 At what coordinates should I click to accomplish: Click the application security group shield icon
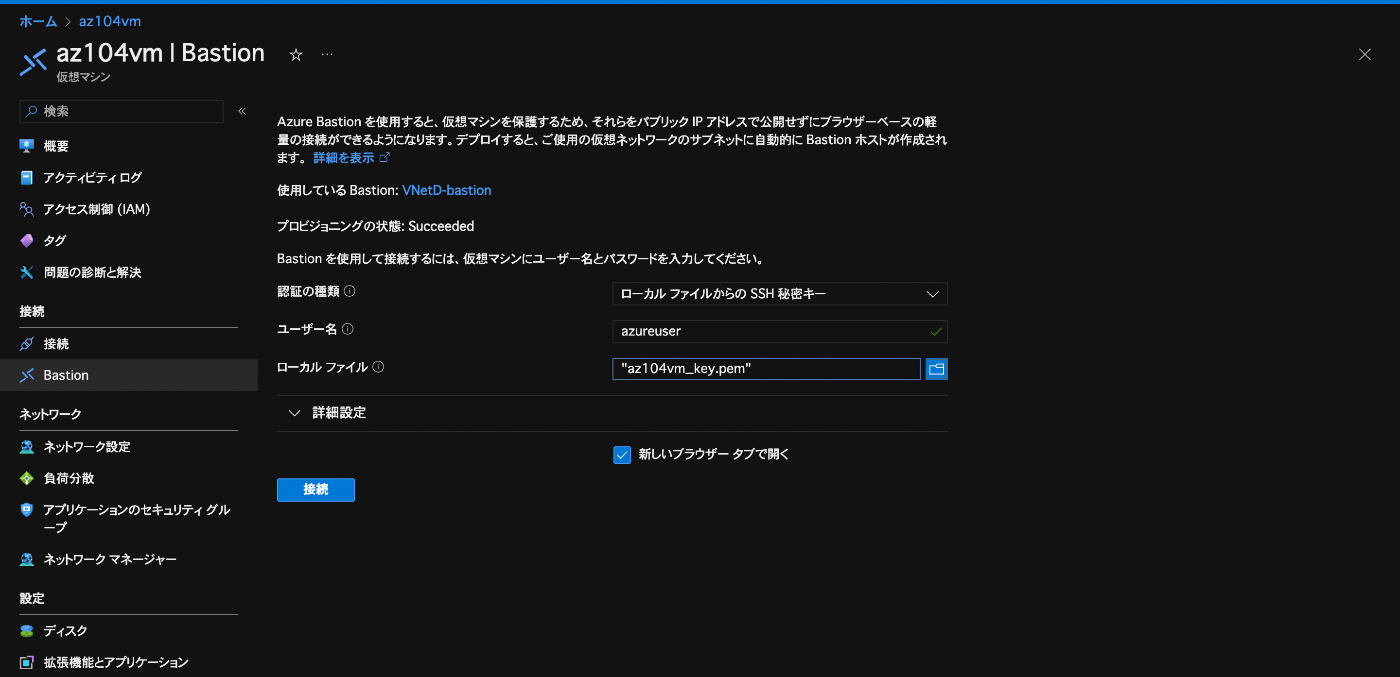(x=27, y=510)
